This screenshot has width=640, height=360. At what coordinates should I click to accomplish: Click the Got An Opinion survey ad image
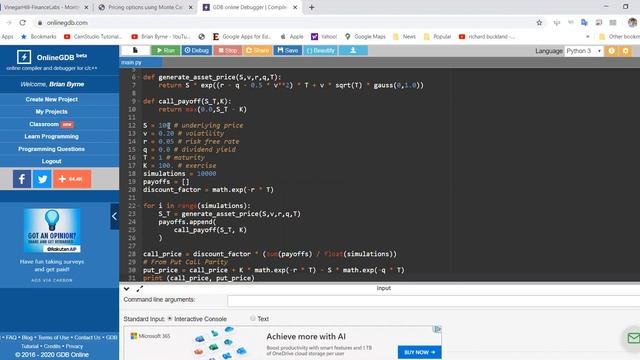tap(52, 231)
